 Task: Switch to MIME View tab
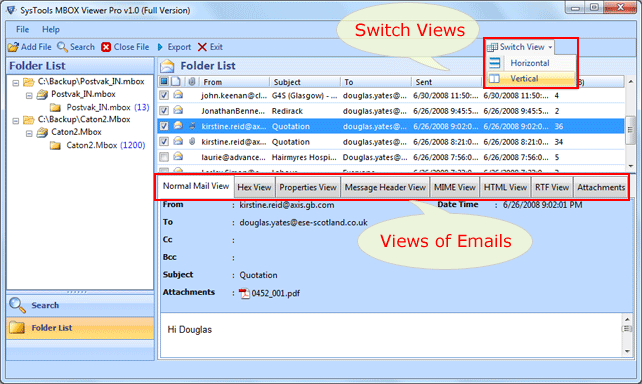[455, 187]
